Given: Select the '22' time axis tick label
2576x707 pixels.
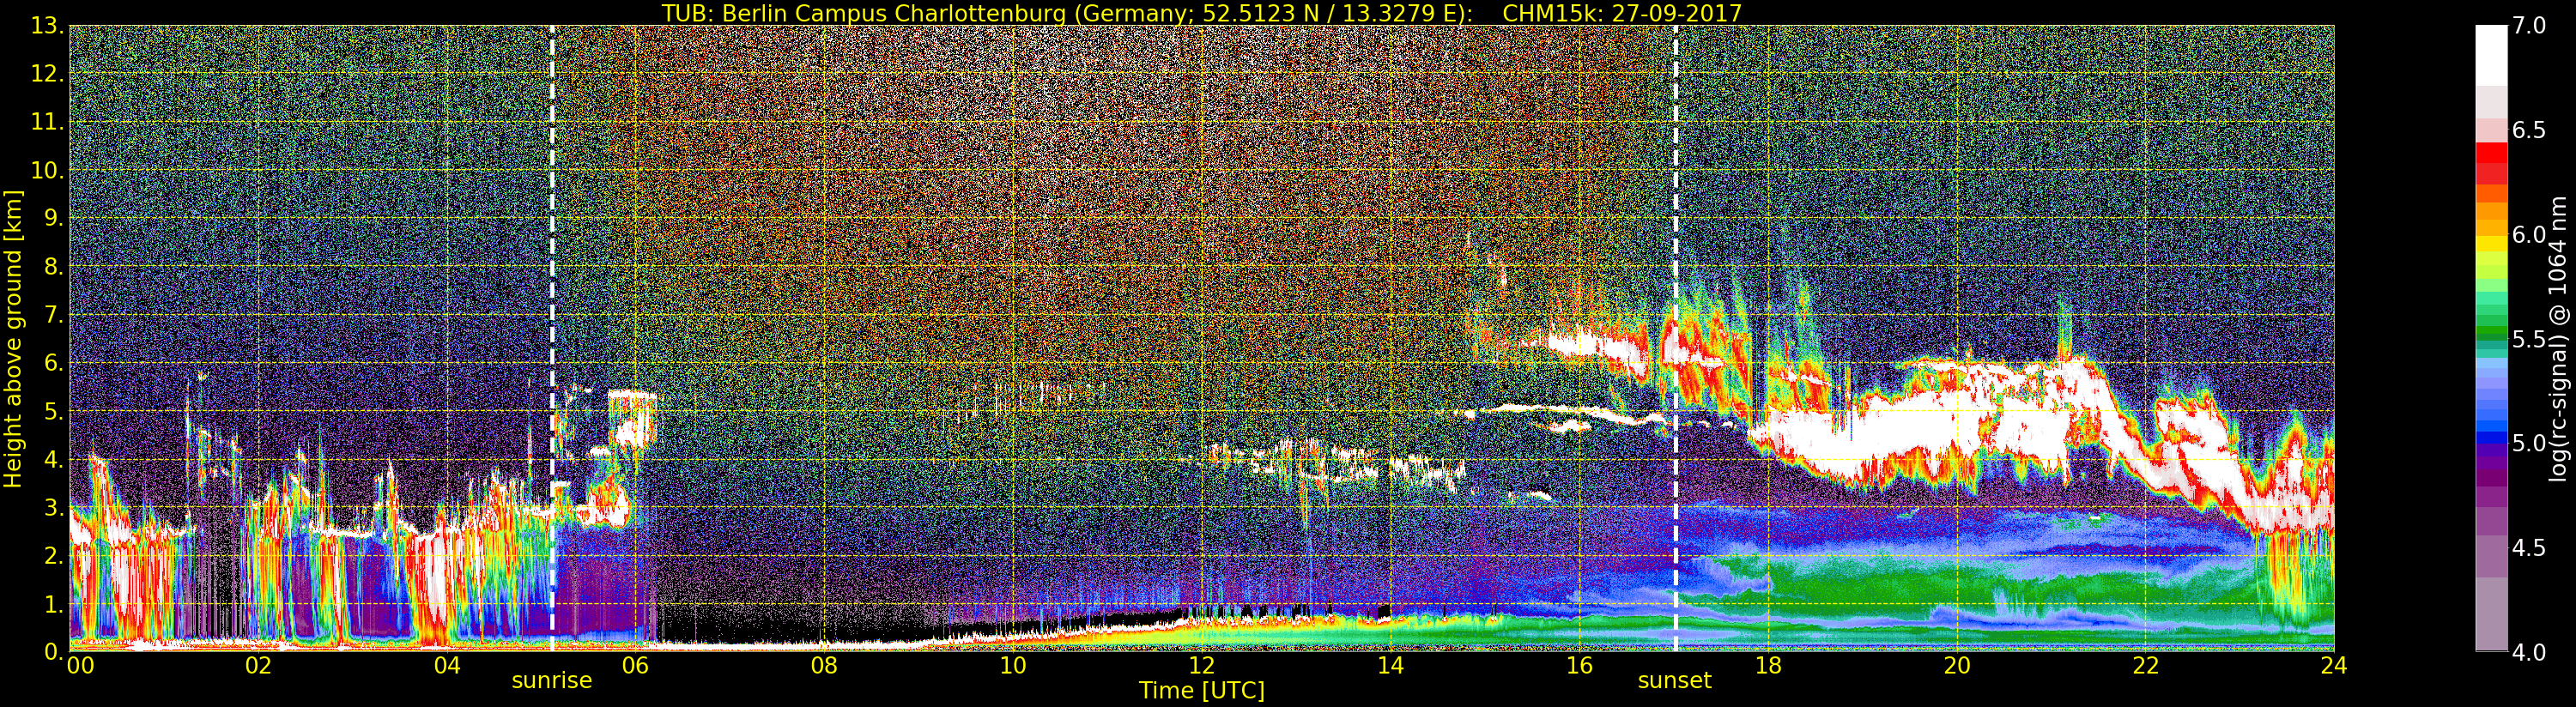Looking at the screenshot, I should click(x=2146, y=665).
